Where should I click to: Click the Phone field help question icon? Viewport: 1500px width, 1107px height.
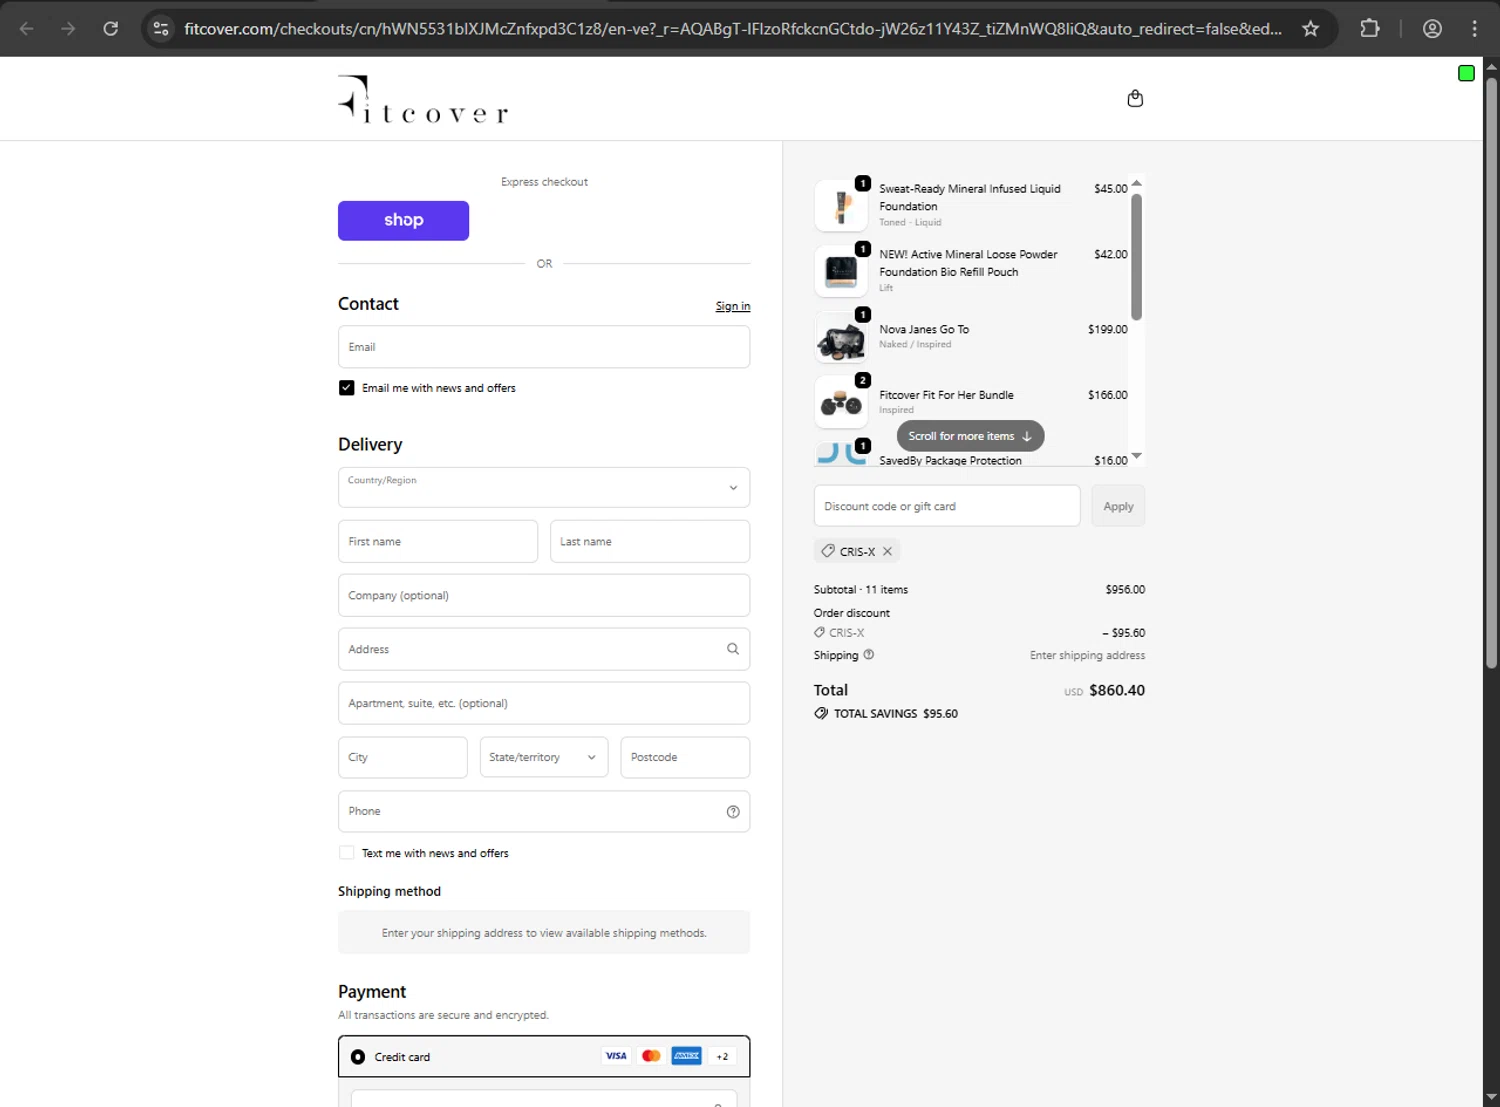click(733, 812)
